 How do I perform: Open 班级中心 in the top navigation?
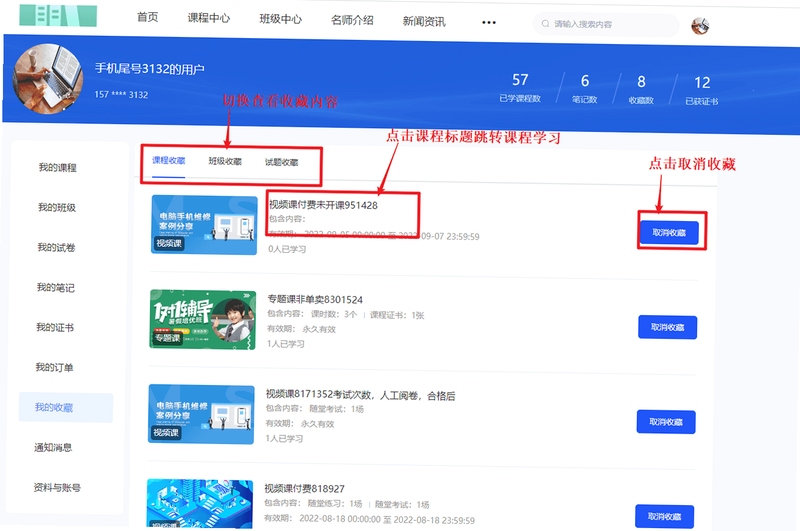click(x=281, y=19)
